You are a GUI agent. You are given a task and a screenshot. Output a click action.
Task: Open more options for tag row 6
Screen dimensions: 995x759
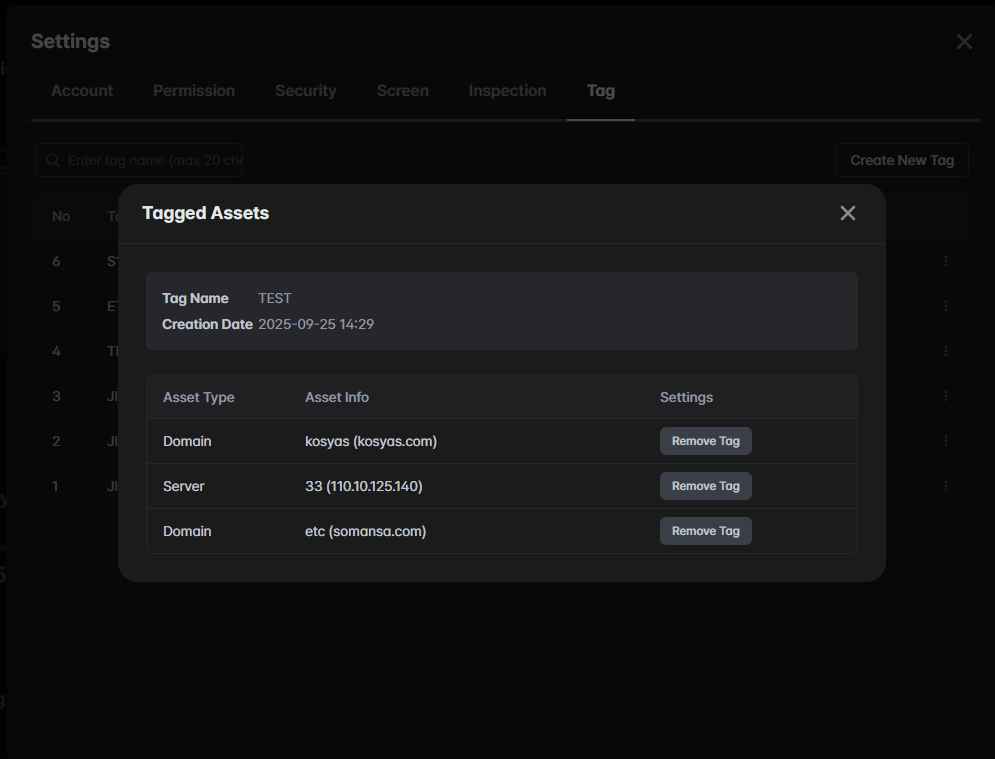[x=945, y=261]
